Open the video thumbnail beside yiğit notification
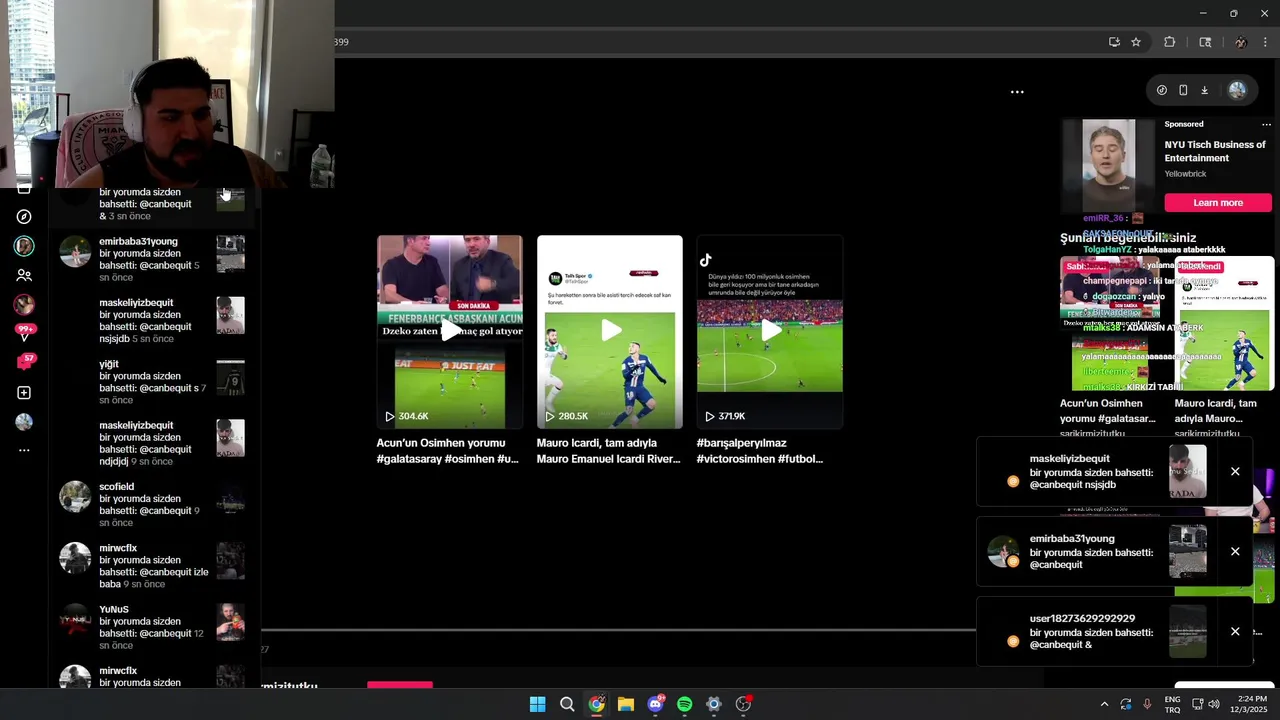This screenshot has height=720, width=1280. (231, 378)
